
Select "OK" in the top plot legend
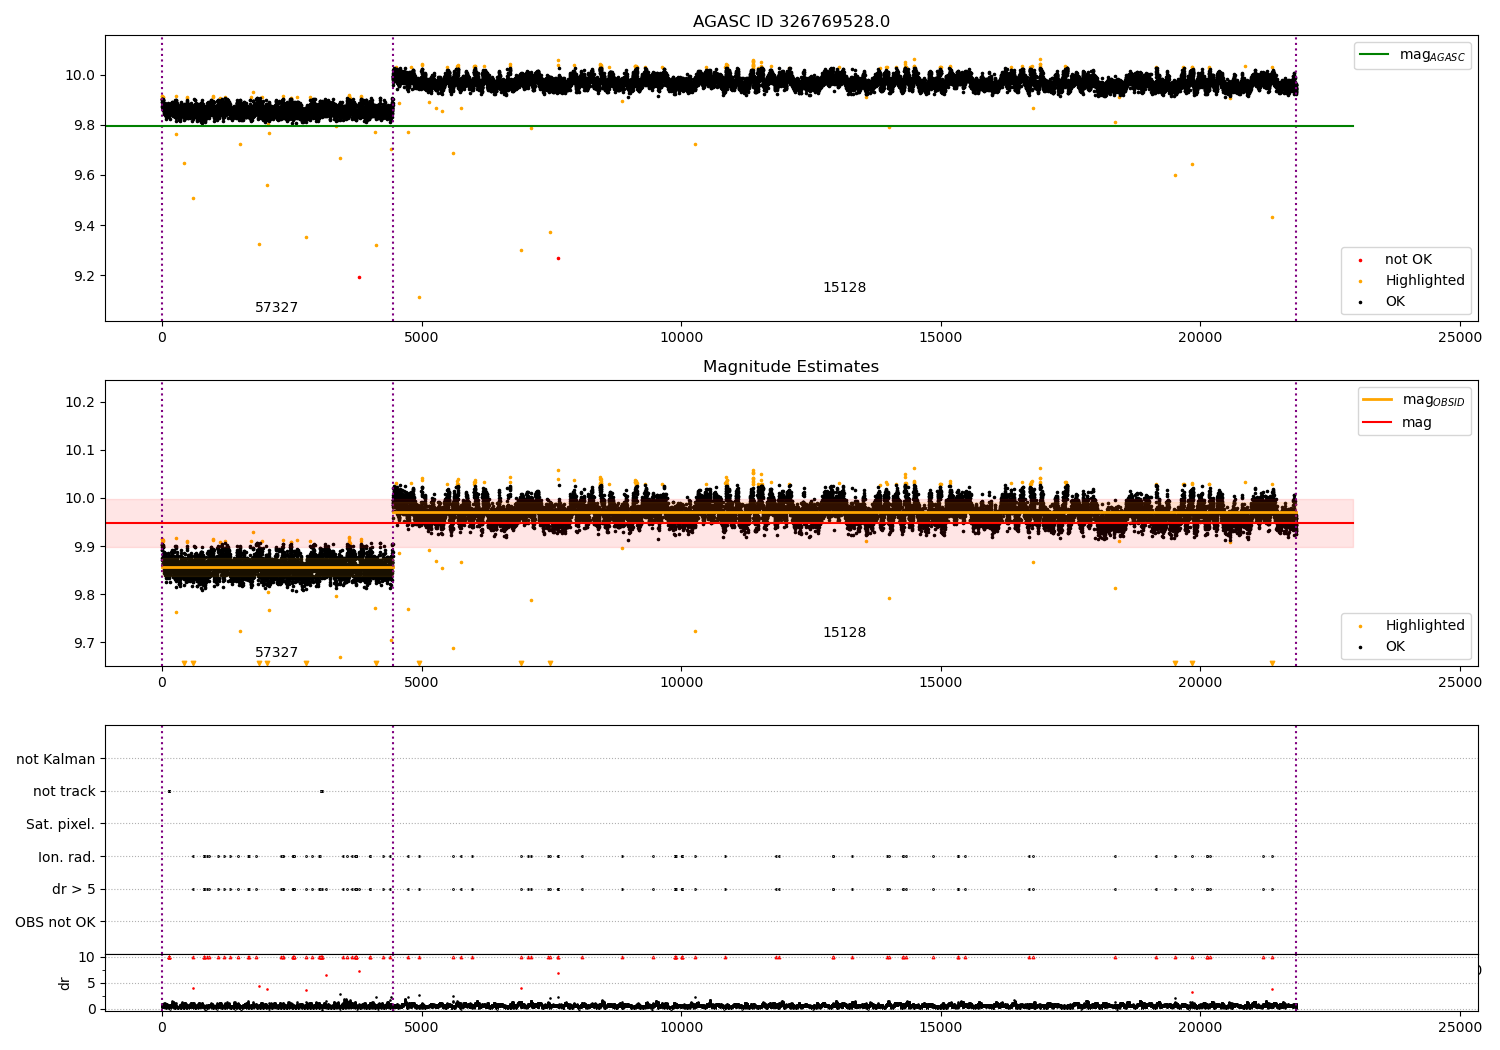[1395, 302]
